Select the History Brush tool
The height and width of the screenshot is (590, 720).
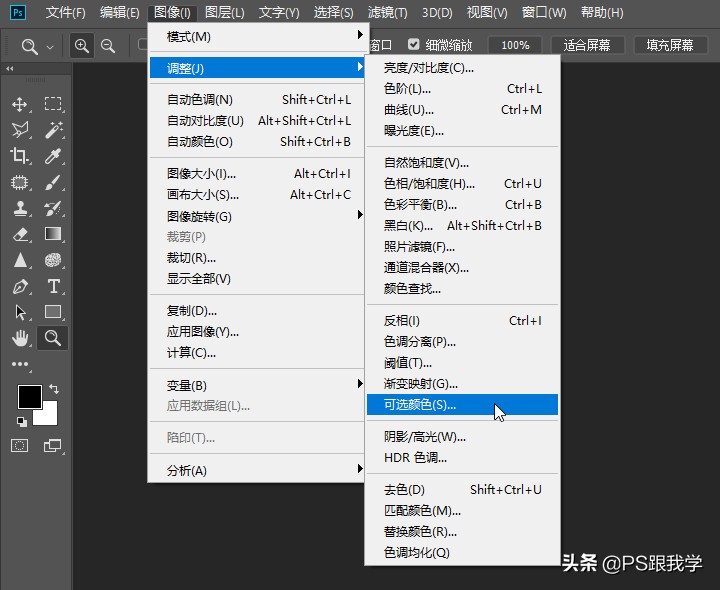tap(53, 208)
